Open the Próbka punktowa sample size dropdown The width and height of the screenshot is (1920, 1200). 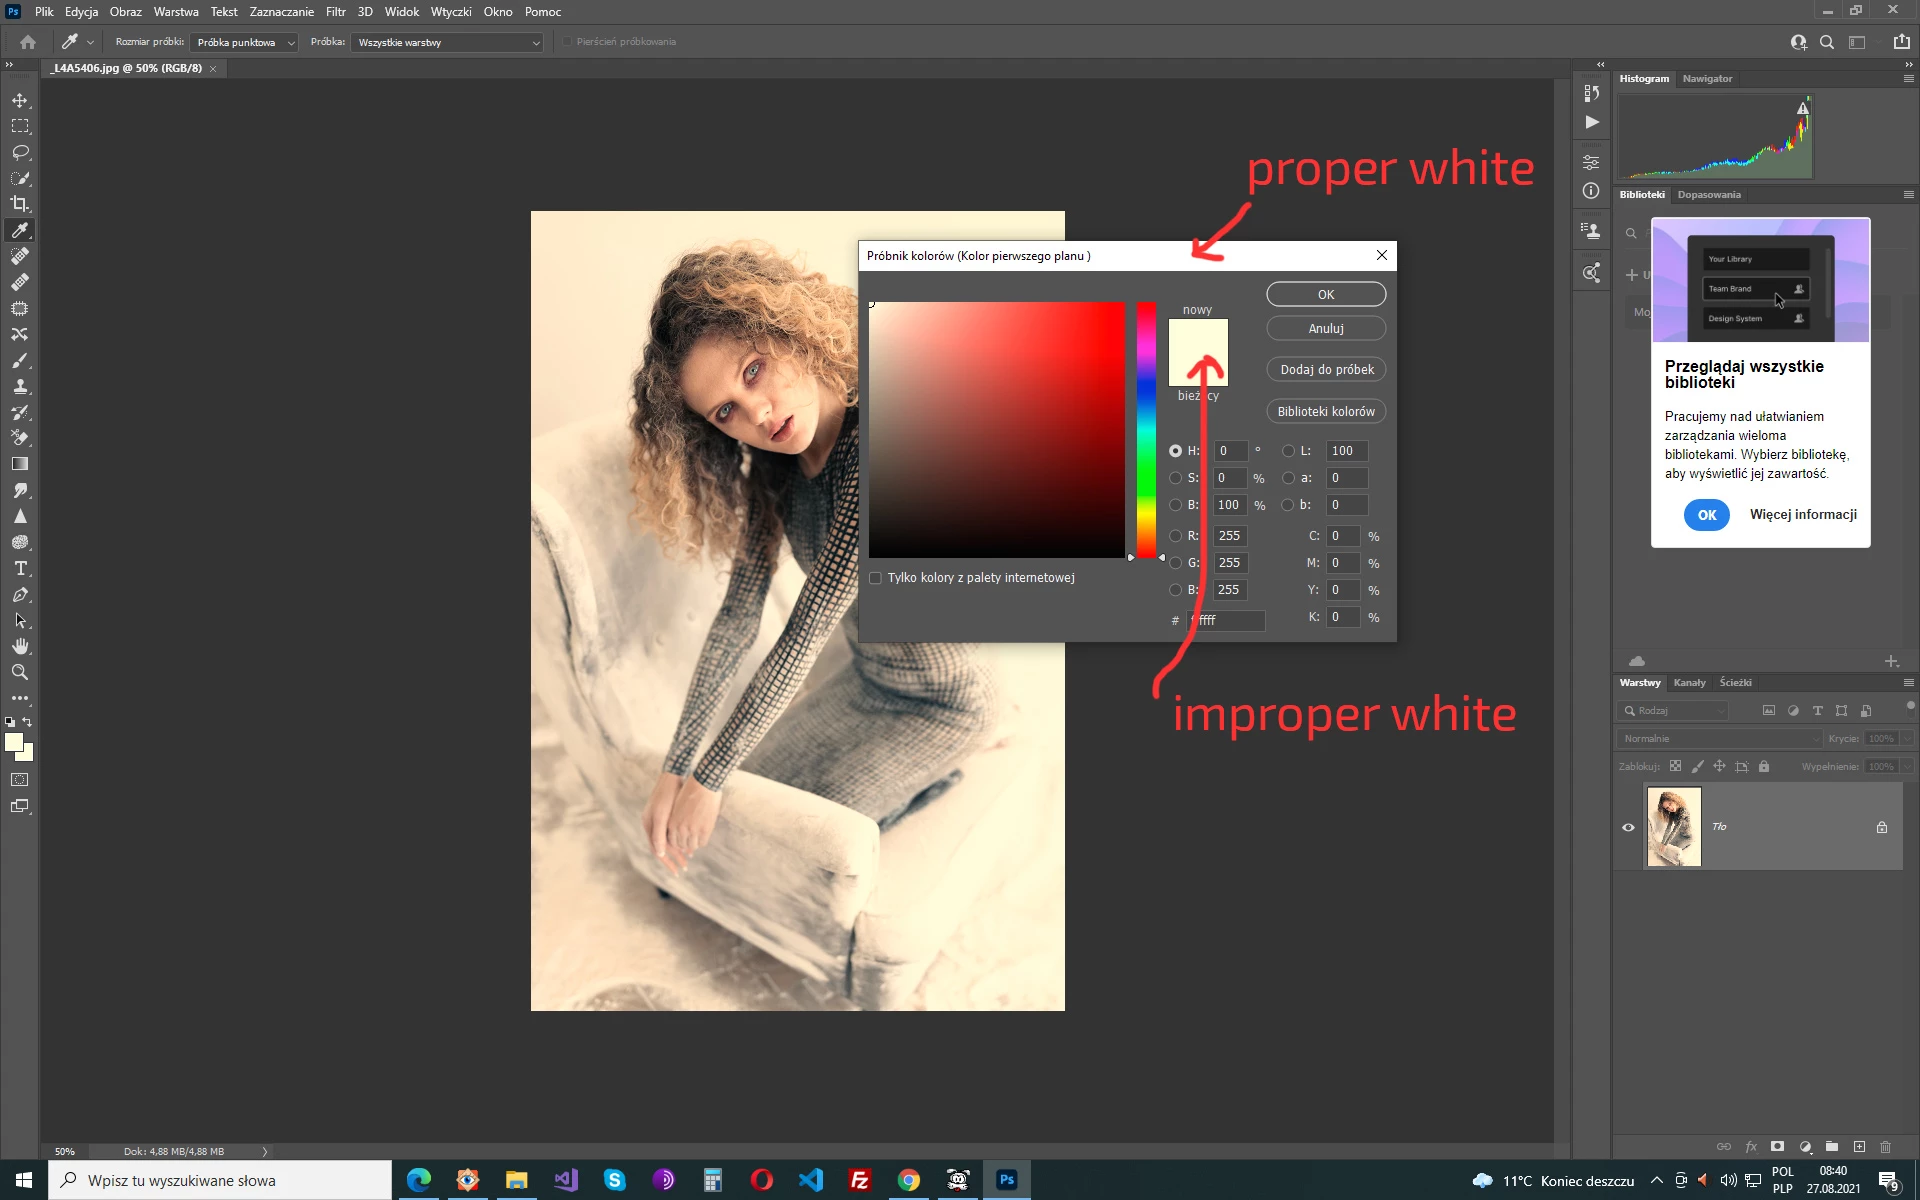(x=245, y=42)
